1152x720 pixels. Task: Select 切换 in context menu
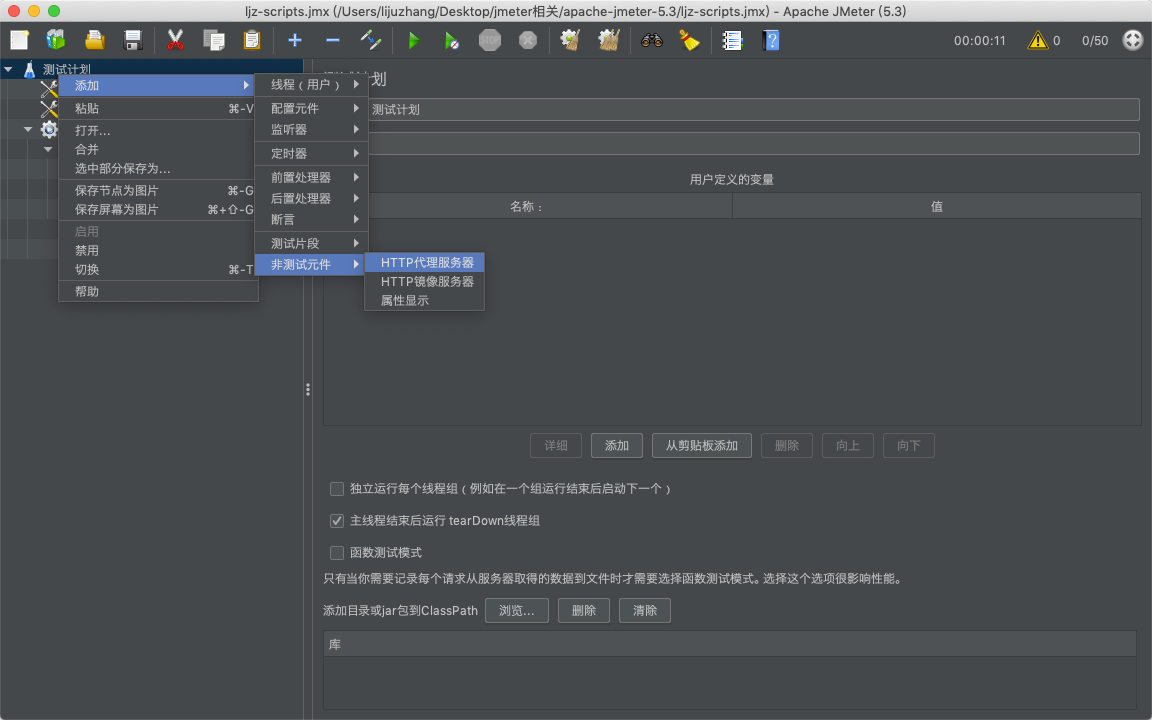tap(158, 270)
